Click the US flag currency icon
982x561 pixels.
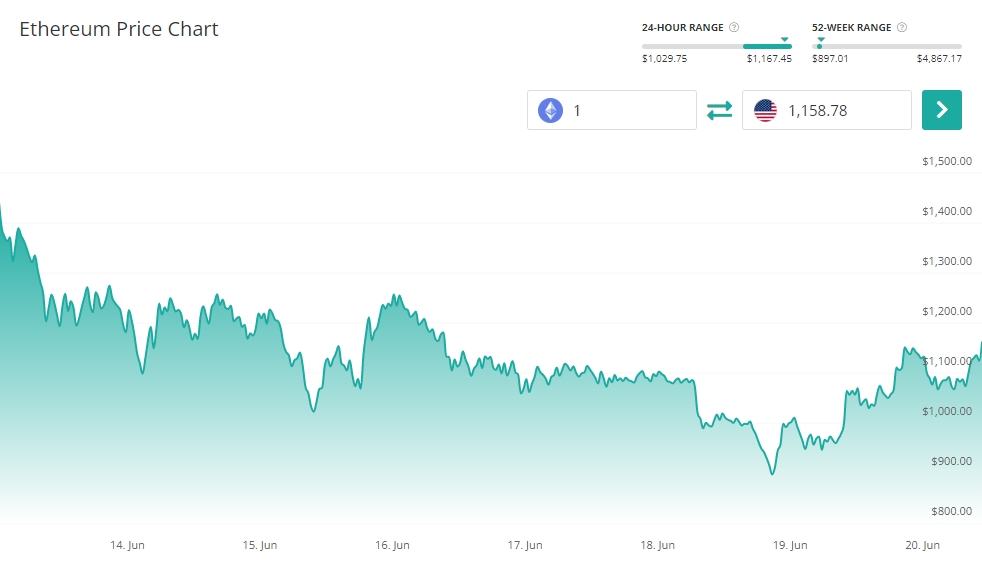point(765,110)
